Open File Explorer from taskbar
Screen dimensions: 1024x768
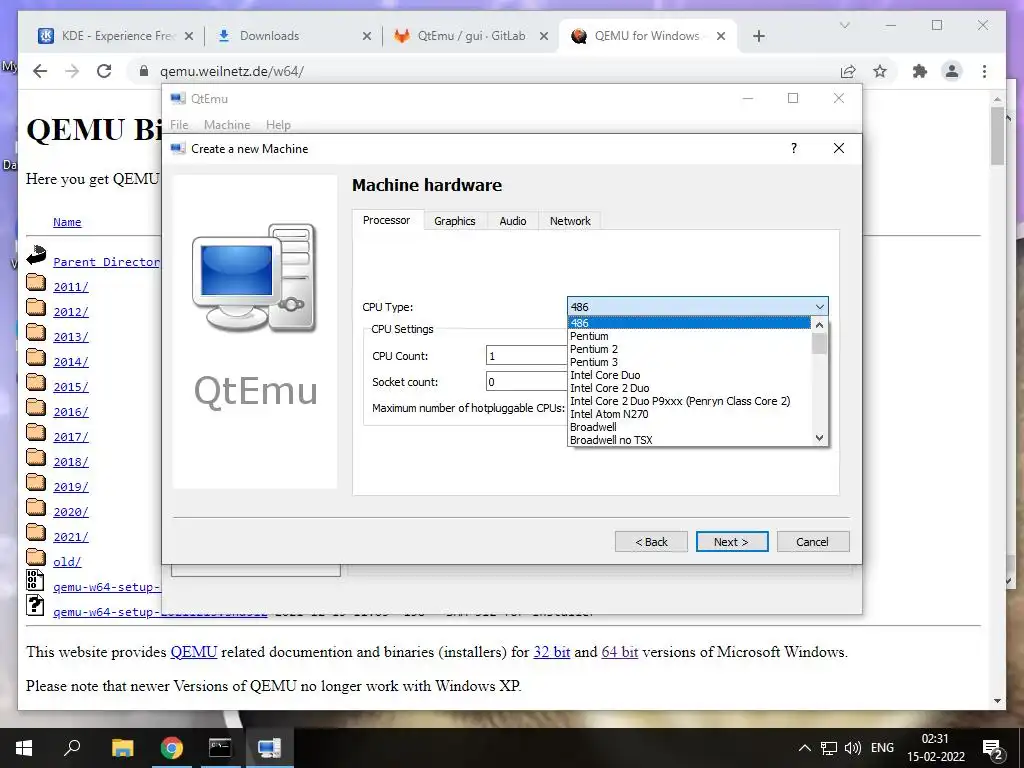pos(122,748)
